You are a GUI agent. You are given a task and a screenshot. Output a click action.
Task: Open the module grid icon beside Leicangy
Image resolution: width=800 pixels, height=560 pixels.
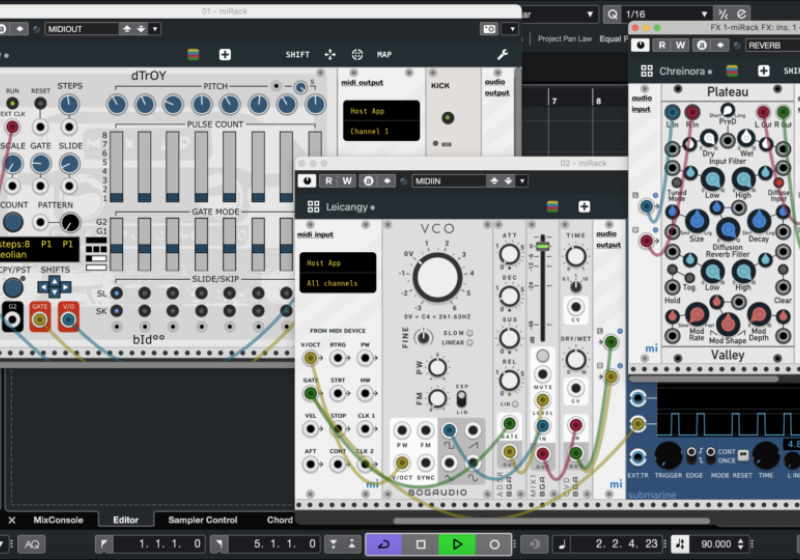[x=312, y=207]
